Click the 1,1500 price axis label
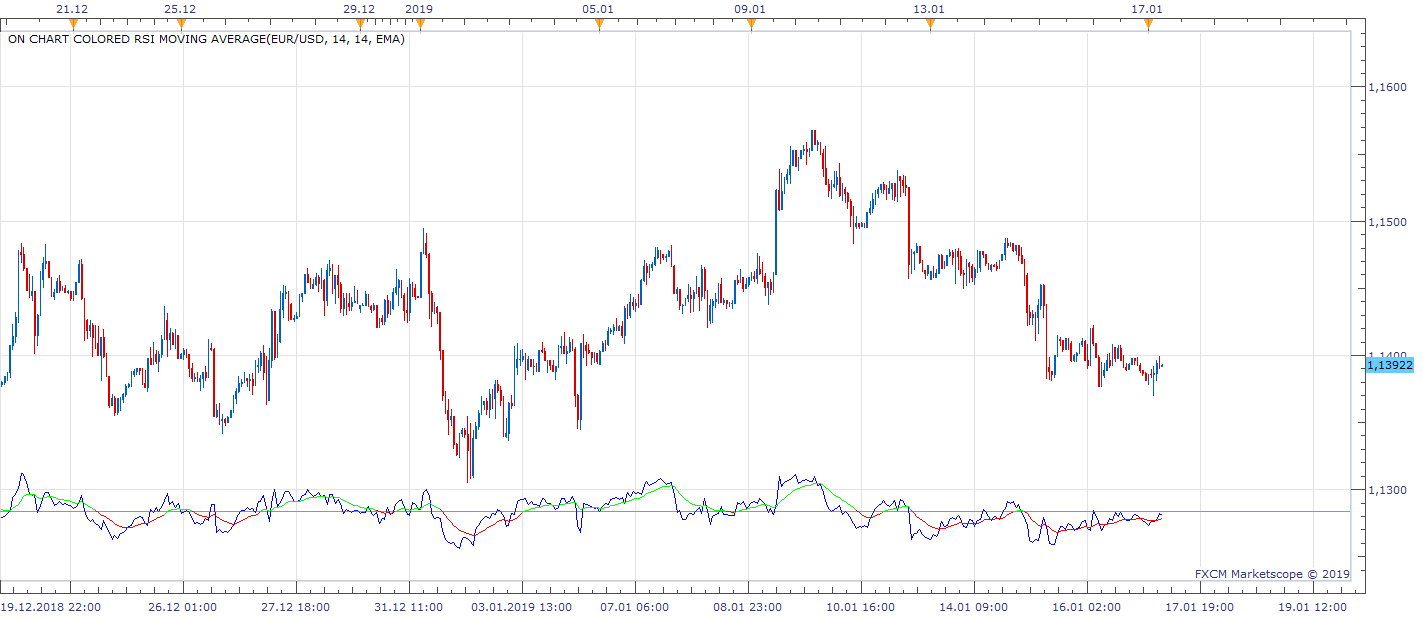 point(1386,222)
